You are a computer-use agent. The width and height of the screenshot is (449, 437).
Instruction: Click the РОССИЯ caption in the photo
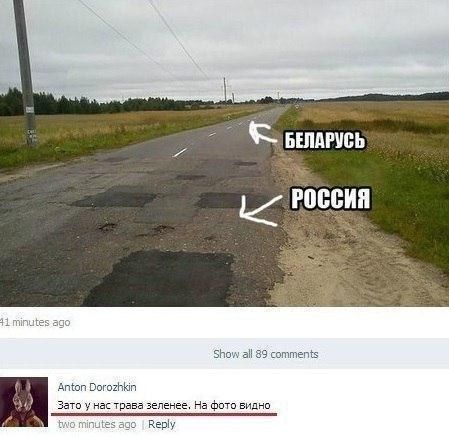pyautogui.click(x=331, y=198)
